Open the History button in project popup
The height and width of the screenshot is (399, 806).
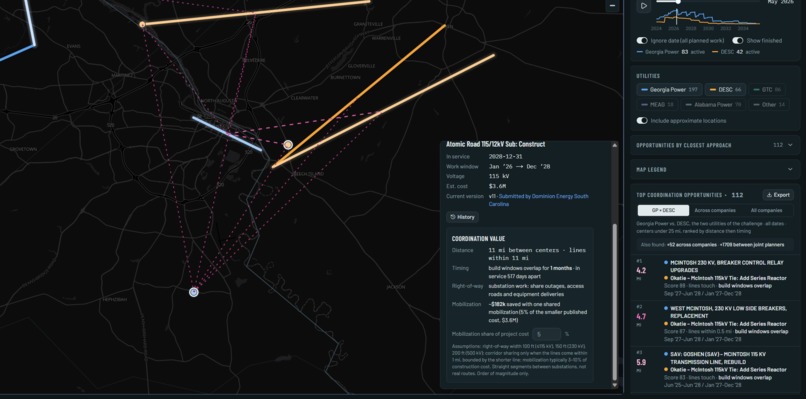(462, 217)
